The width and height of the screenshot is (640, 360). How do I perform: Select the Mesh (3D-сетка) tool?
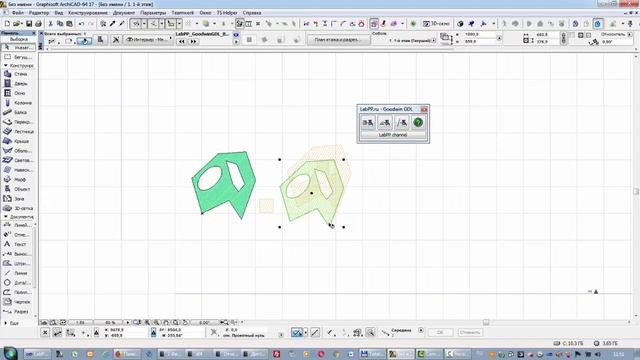coord(18,208)
